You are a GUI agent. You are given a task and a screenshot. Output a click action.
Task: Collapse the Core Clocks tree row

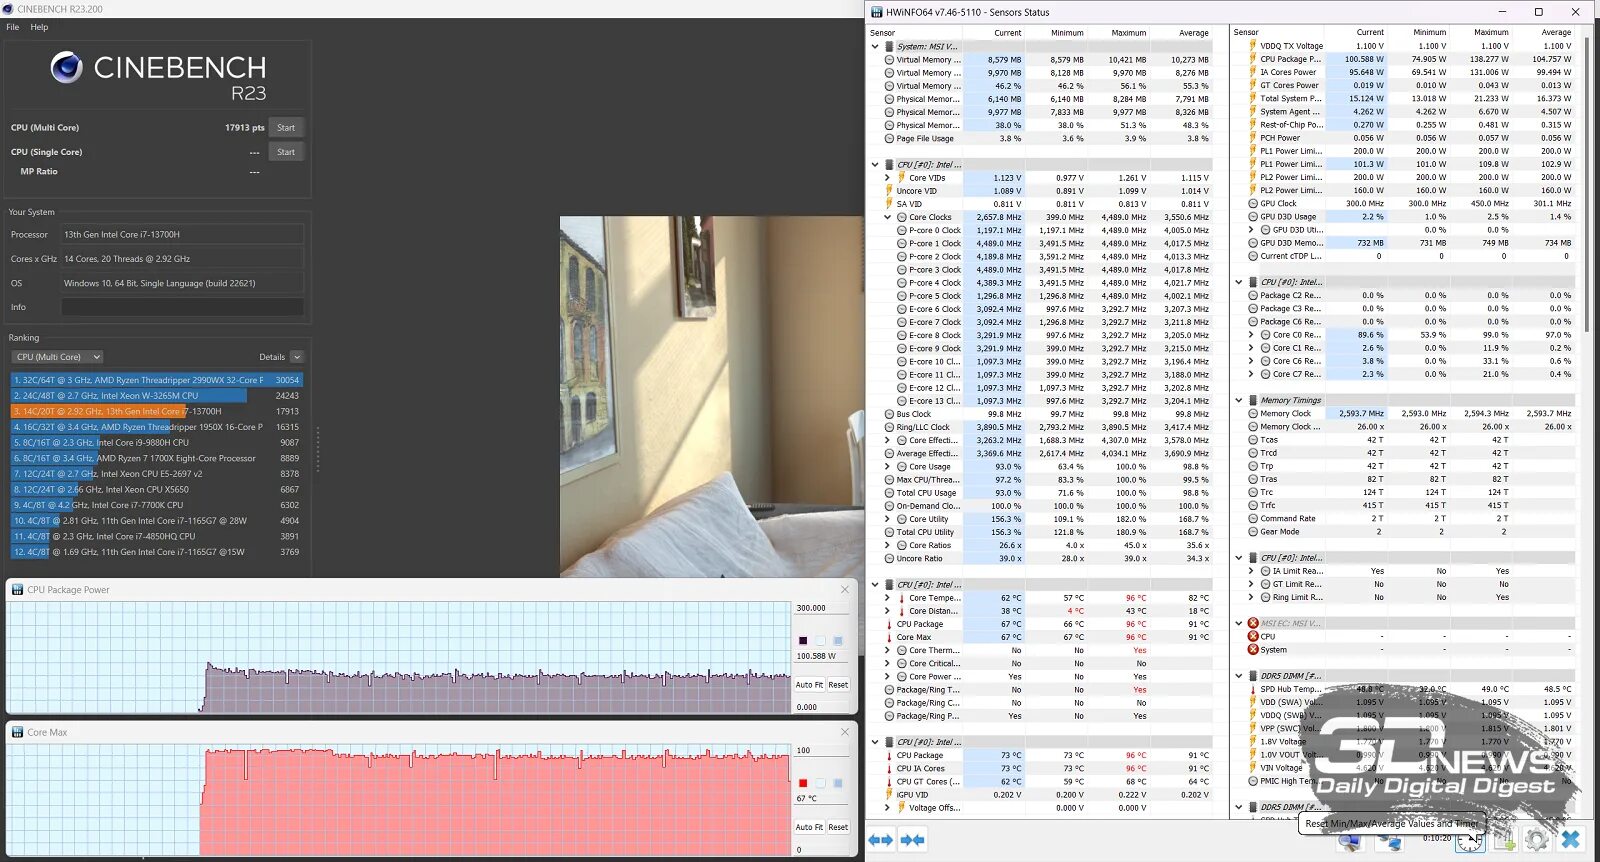pos(887,217)
